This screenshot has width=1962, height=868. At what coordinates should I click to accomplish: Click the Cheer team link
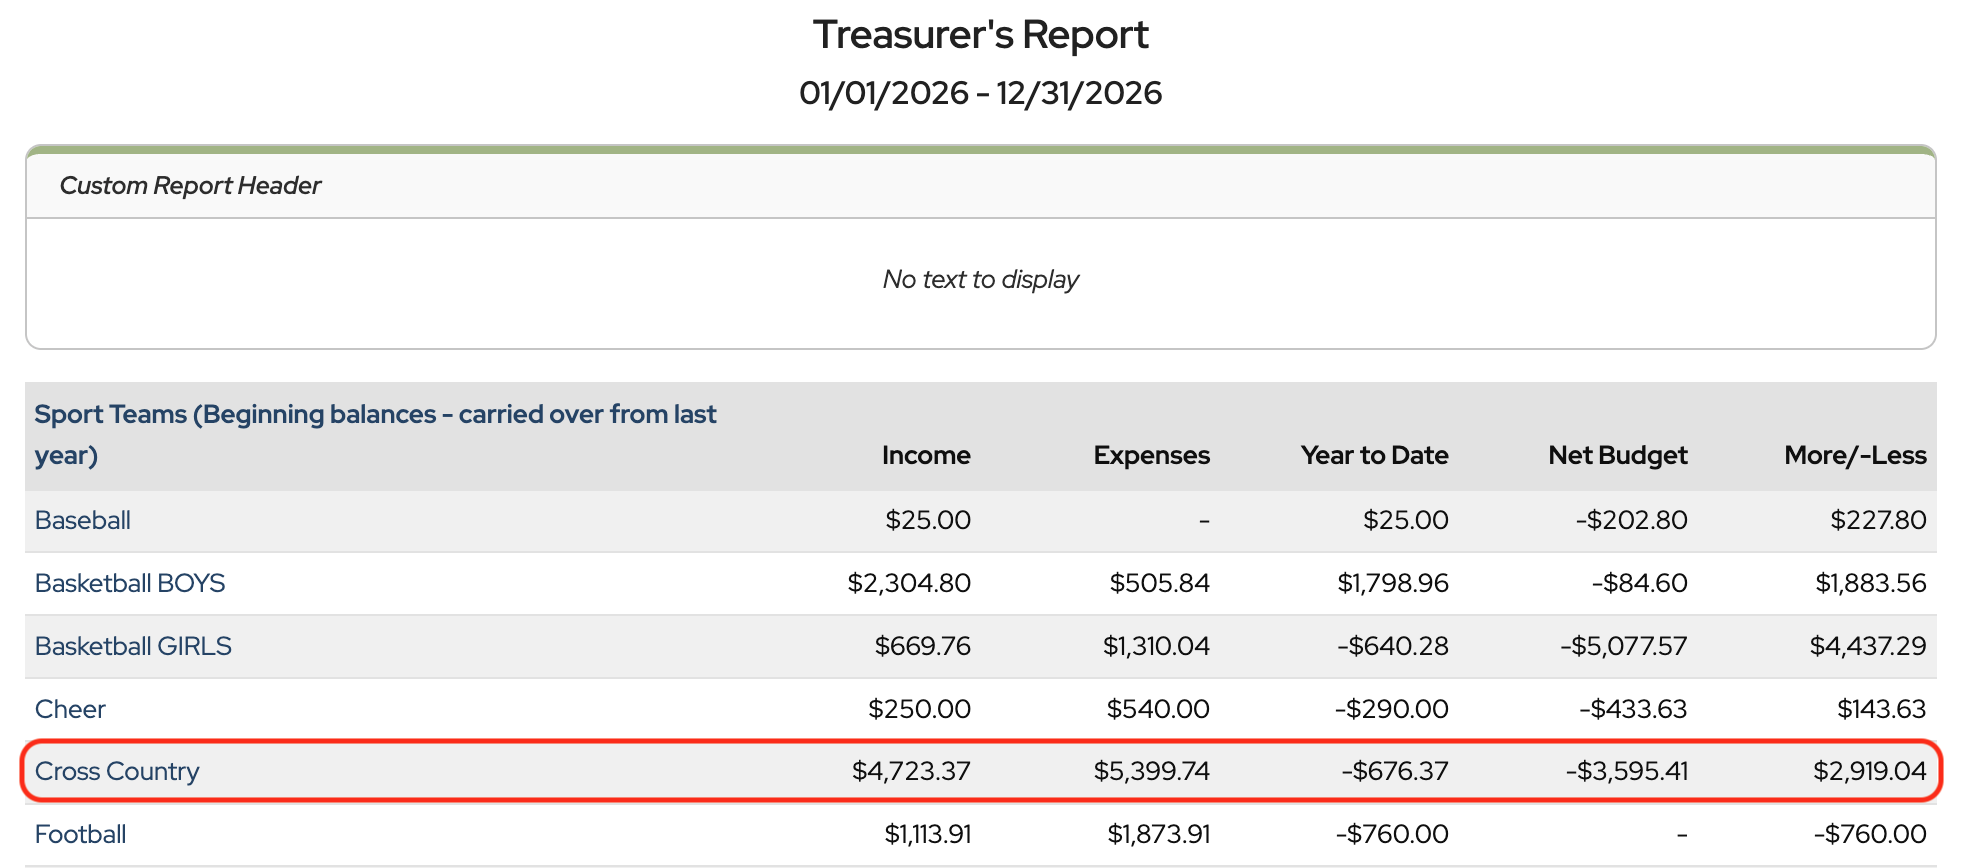point(70,709)
